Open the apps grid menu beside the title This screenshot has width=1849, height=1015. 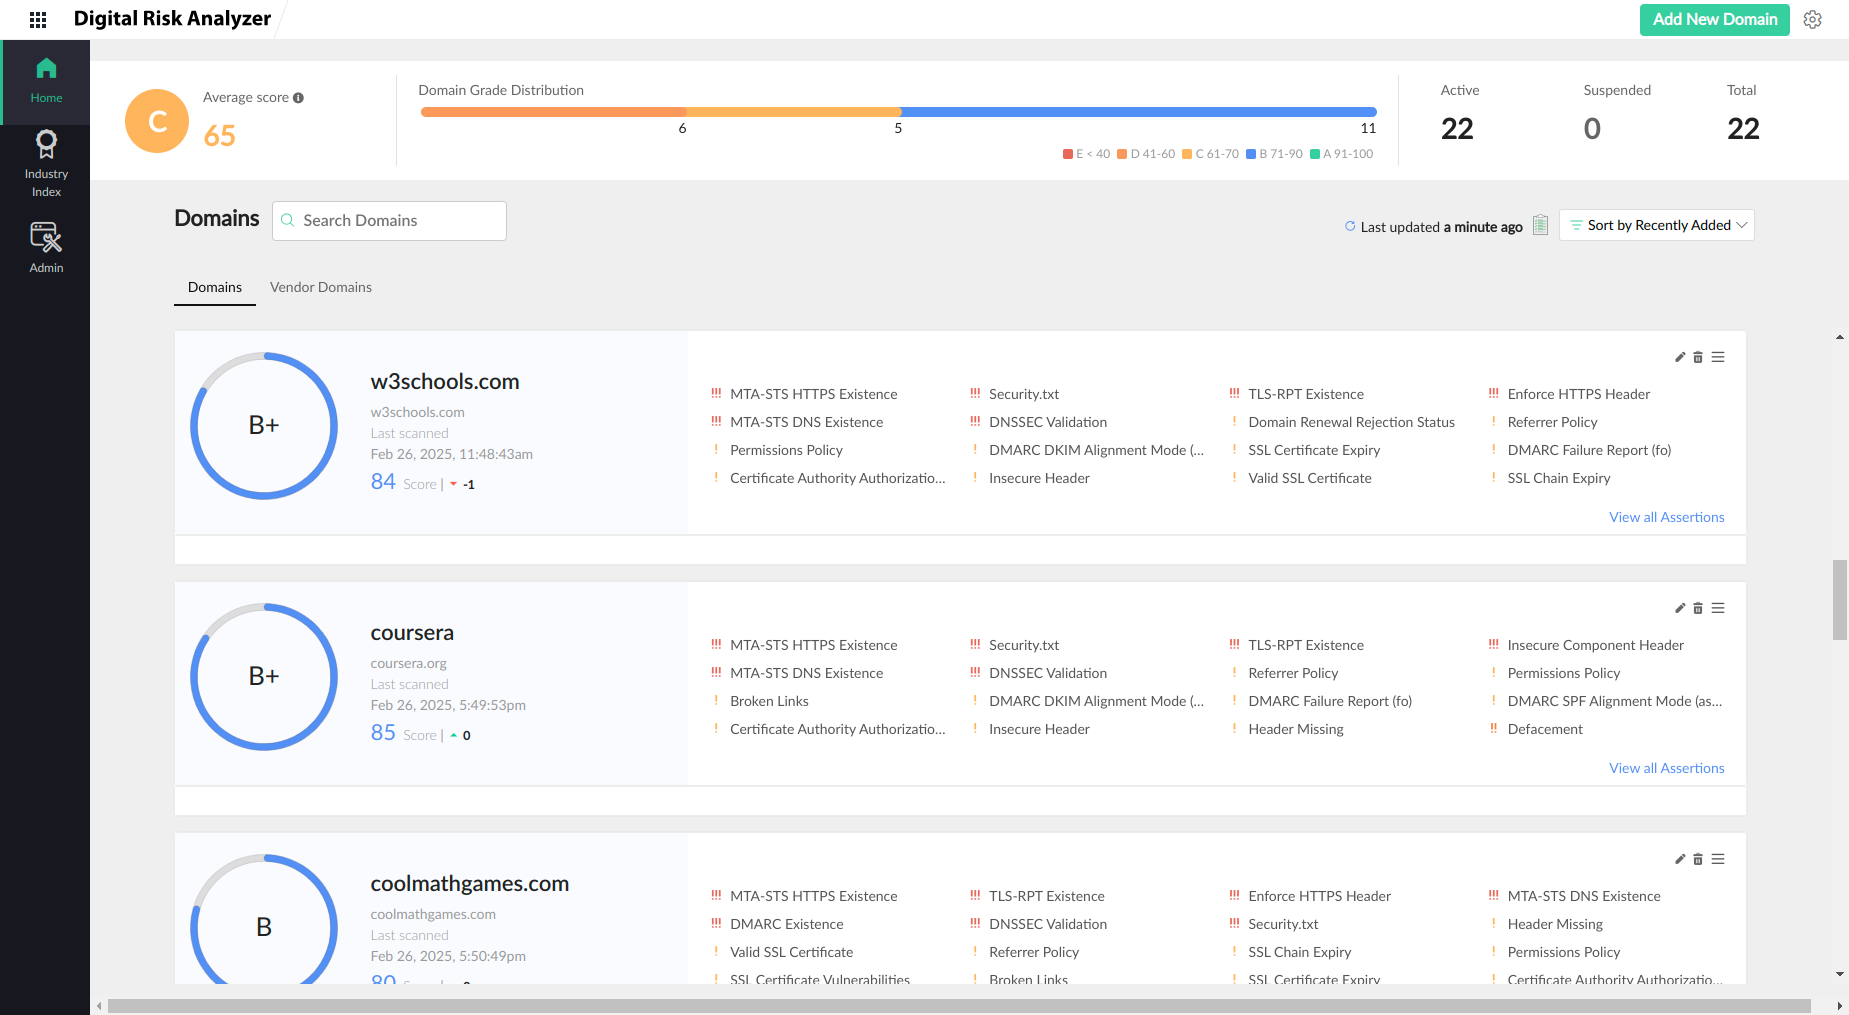[37, 18]
